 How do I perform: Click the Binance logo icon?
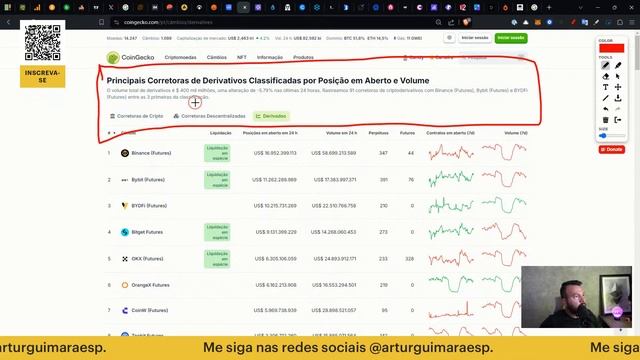point(125,153)
